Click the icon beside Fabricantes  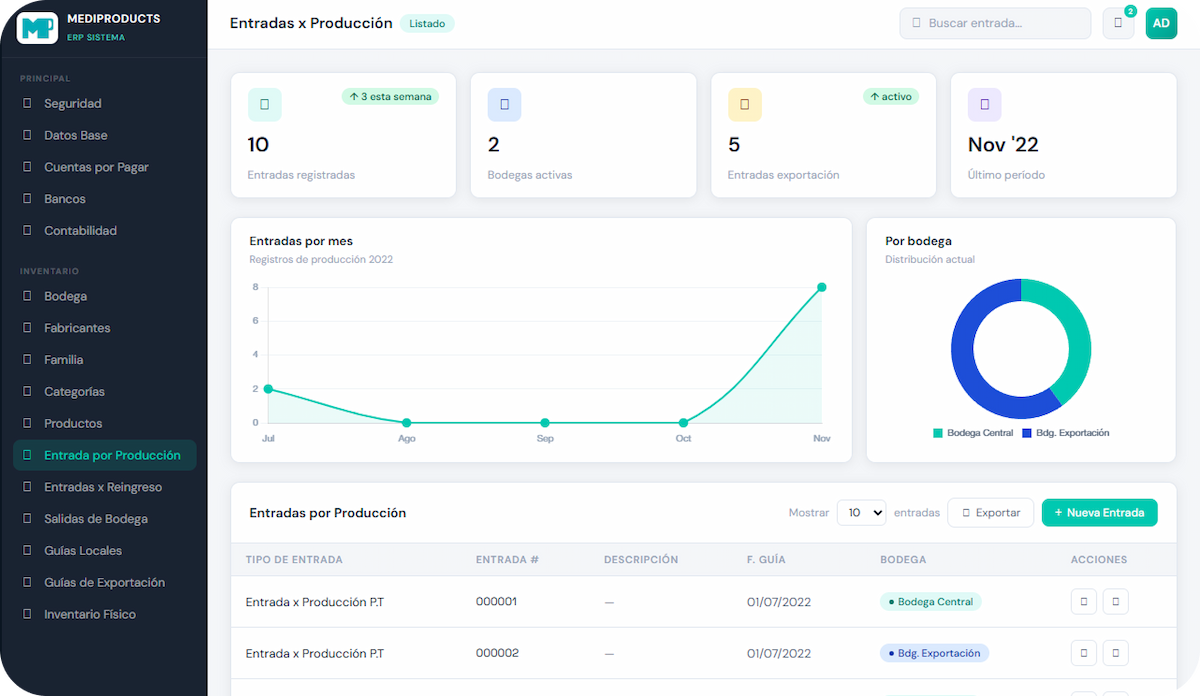click(x=27, y=328)
